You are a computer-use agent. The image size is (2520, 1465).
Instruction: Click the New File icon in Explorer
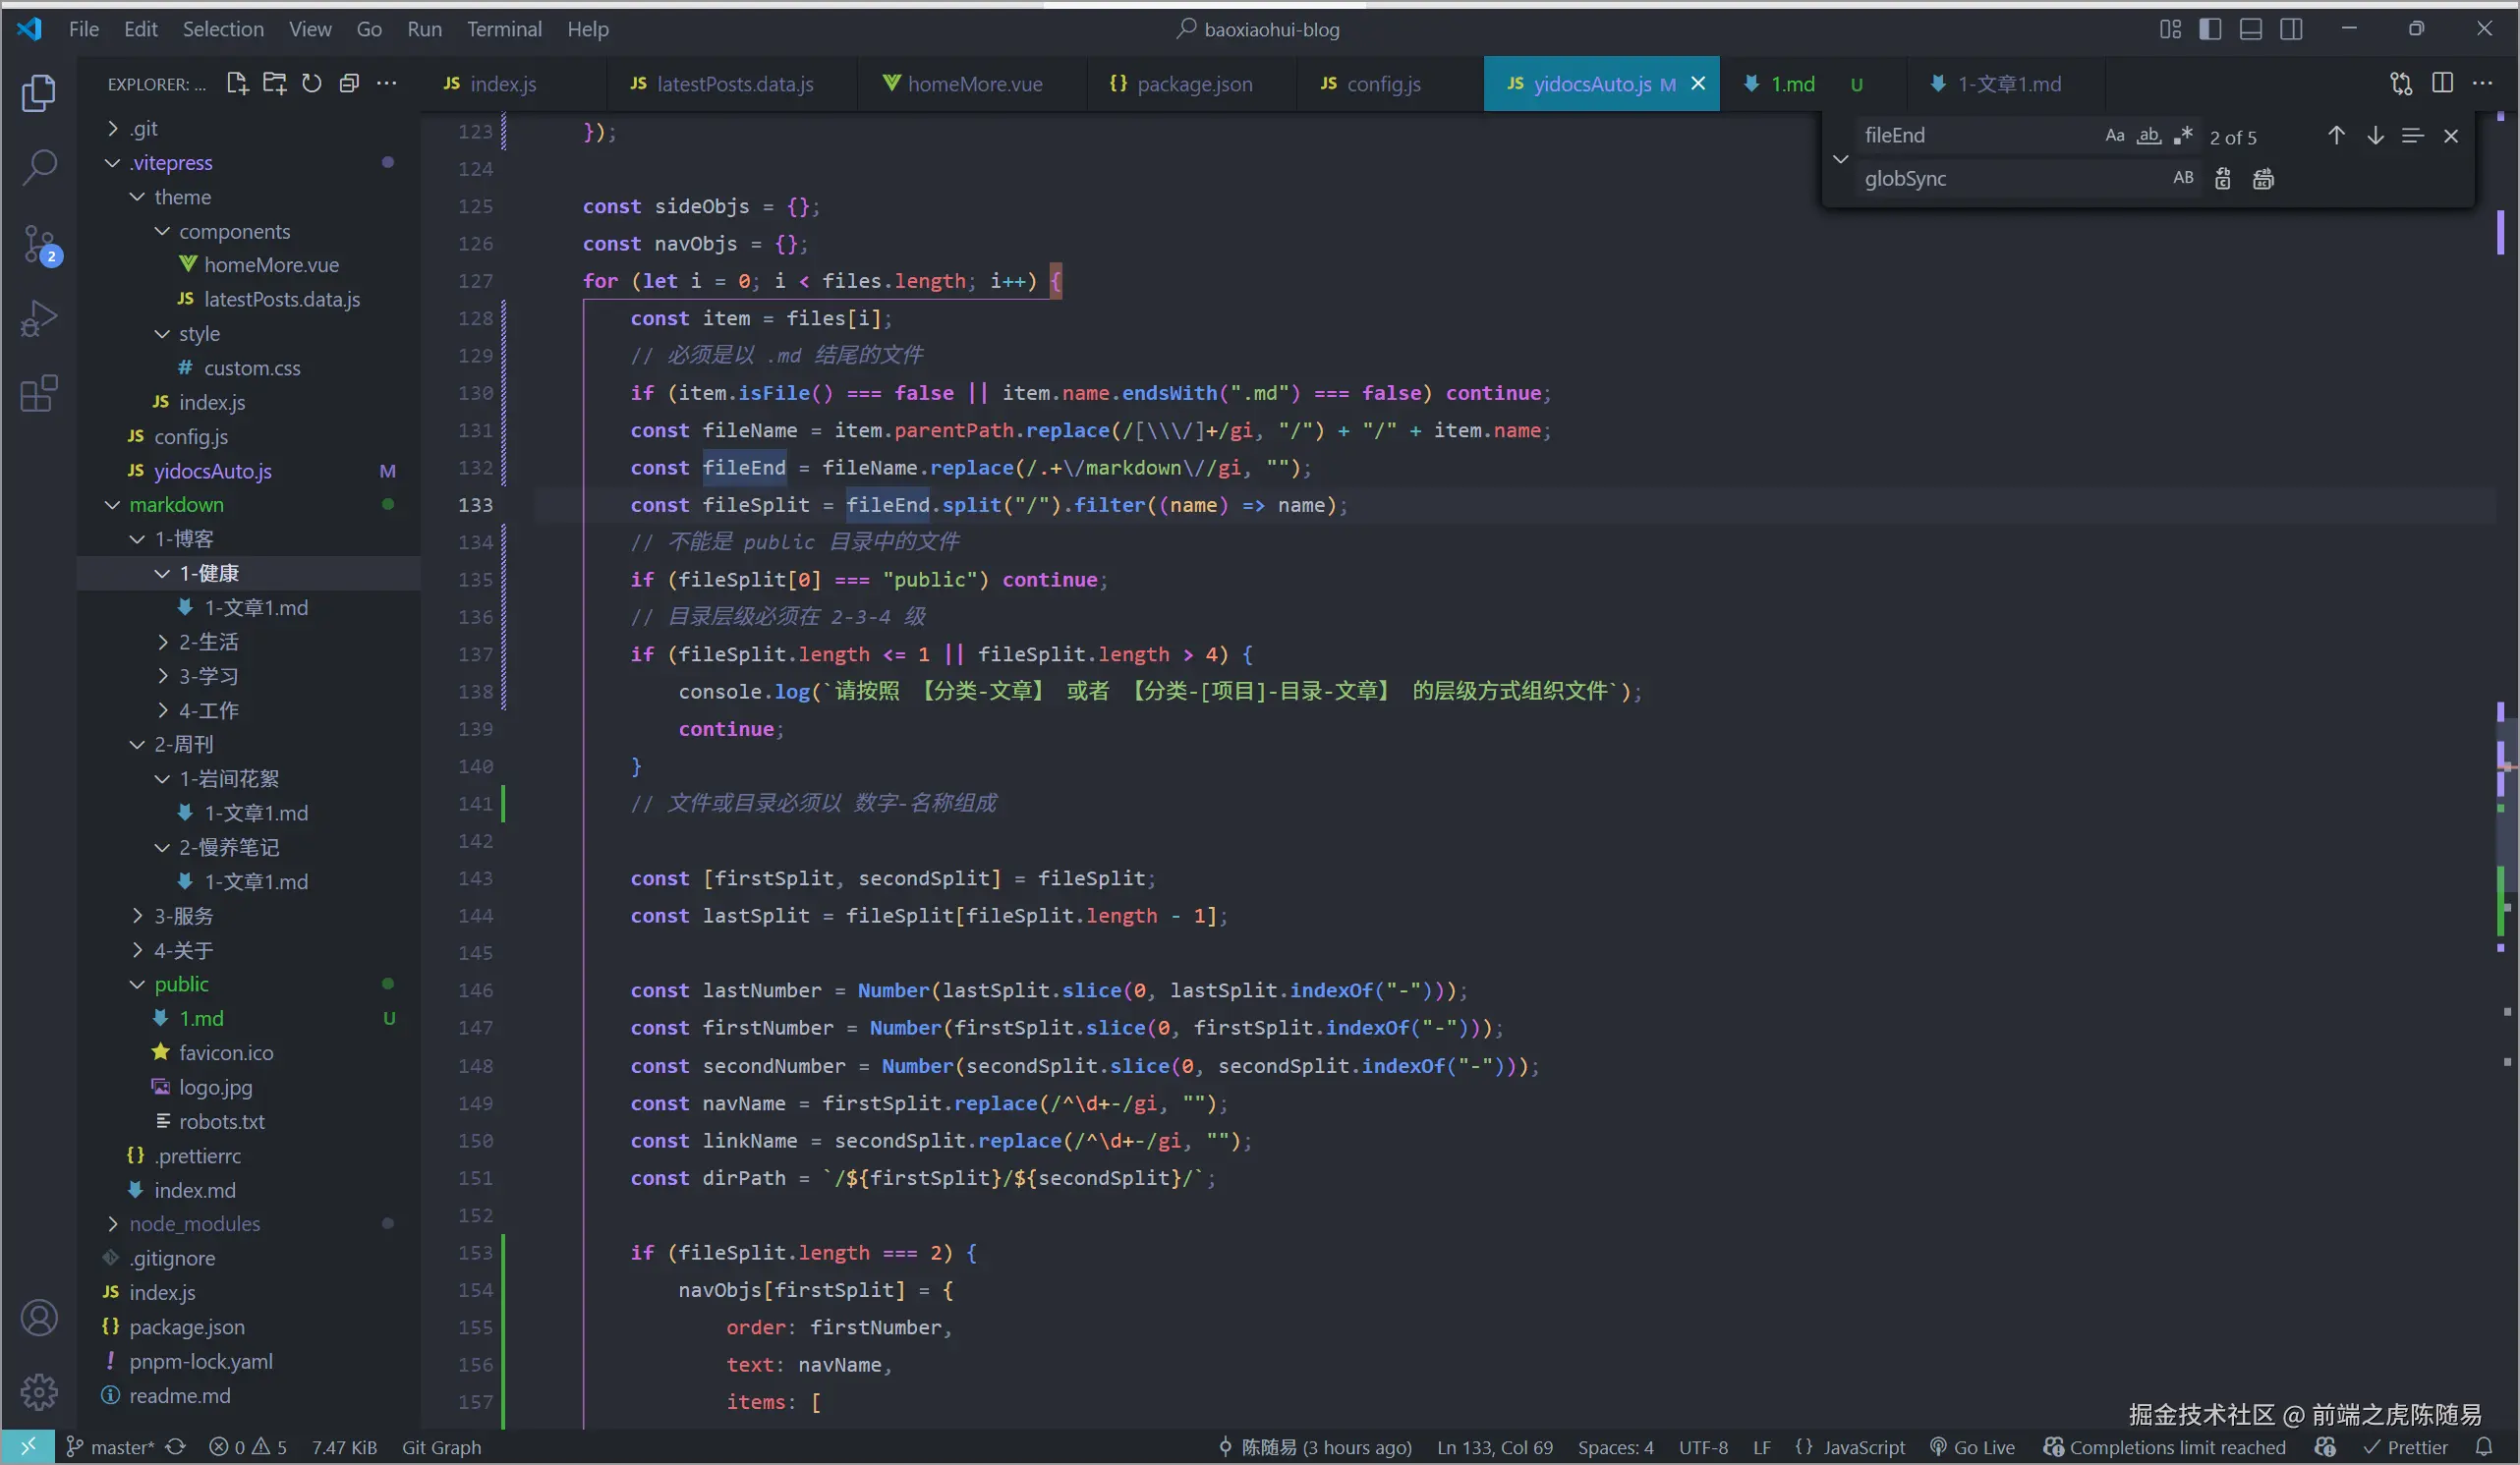(237, 84)
